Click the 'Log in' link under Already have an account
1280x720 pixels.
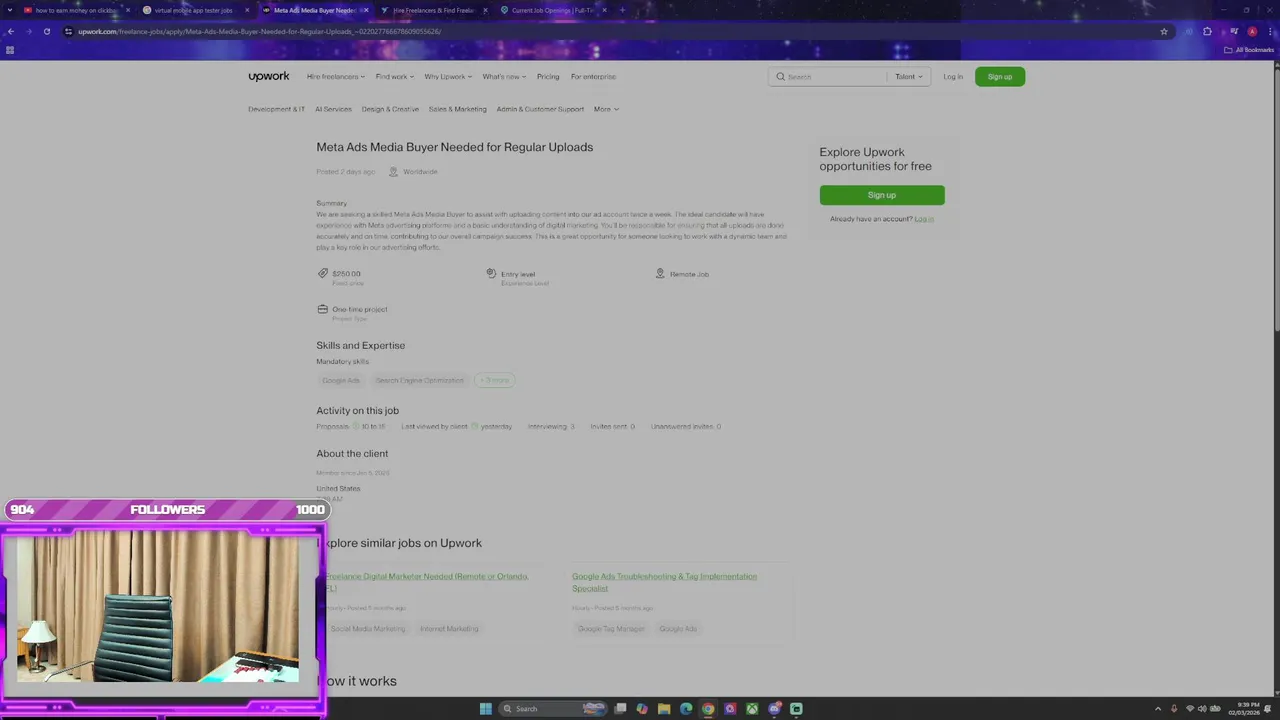pos(924,219)
